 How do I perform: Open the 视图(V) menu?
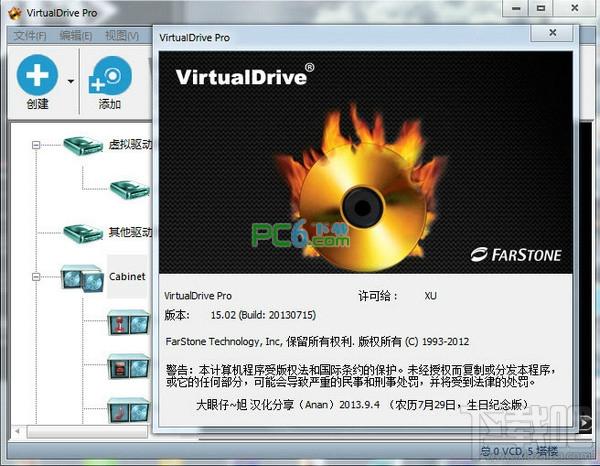pos(122,36)
